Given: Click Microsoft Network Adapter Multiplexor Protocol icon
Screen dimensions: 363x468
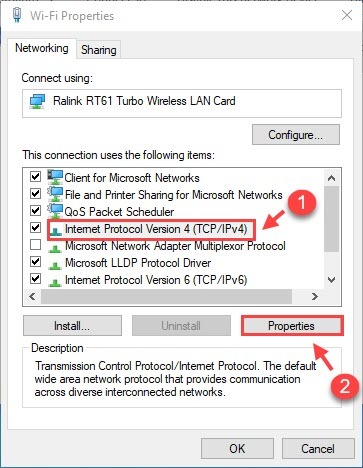Looking at the screenshot, I should 55,247.
